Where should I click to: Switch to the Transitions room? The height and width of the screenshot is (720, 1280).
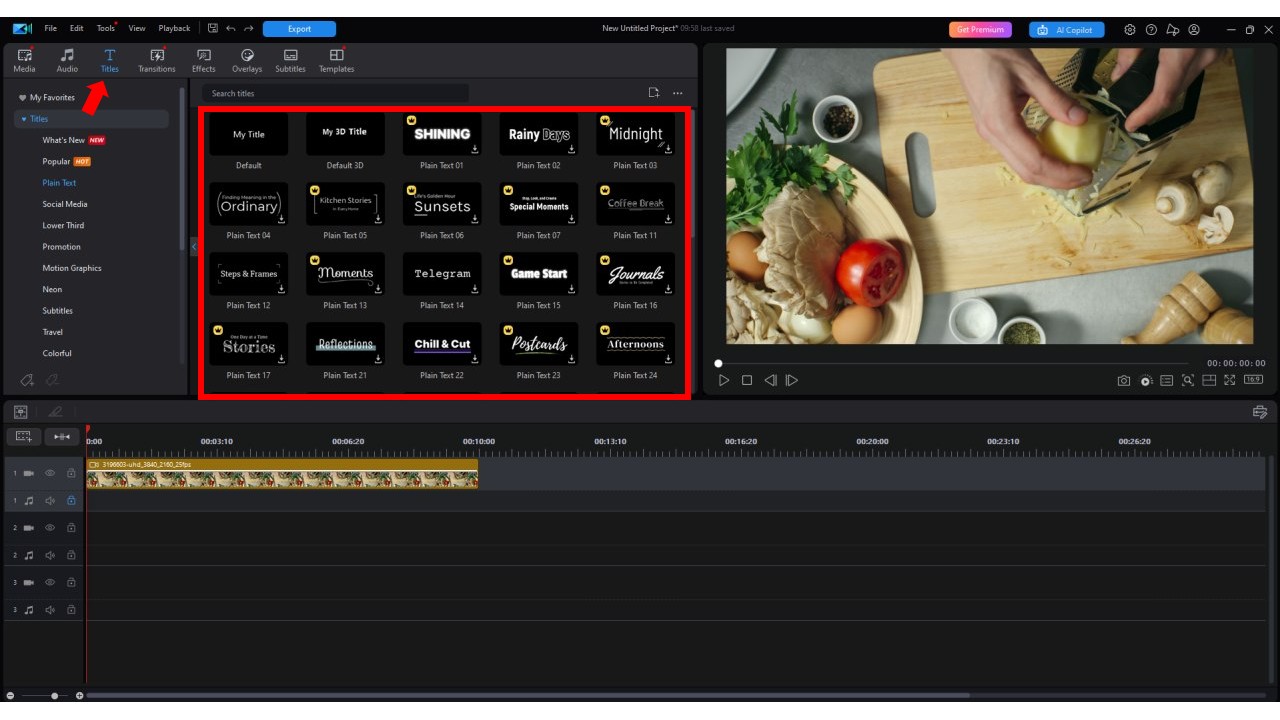click(156, 60)
